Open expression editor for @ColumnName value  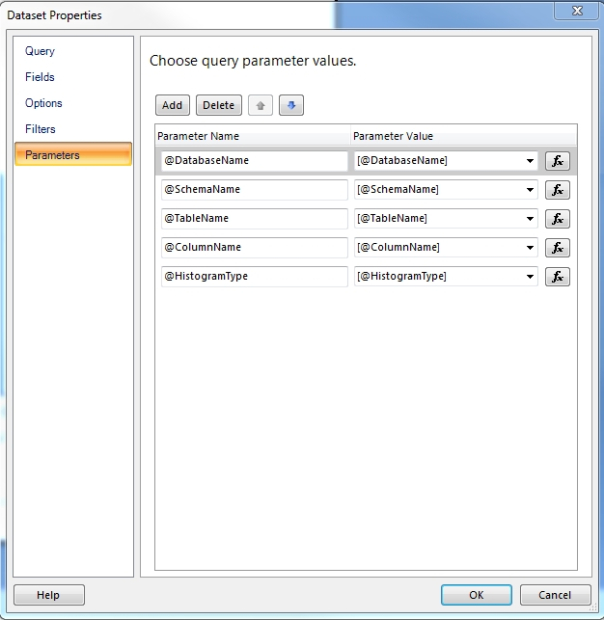[557, 248]
